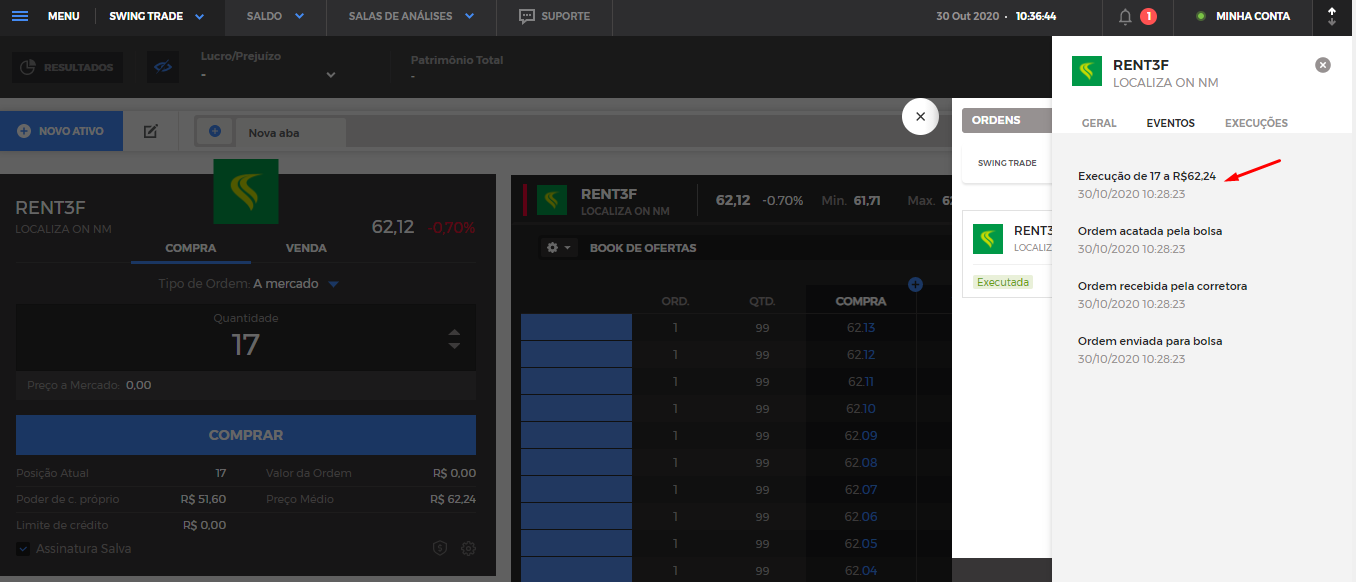
Task: Toggle the hide-values eye icon
Action: pos(163,67)
